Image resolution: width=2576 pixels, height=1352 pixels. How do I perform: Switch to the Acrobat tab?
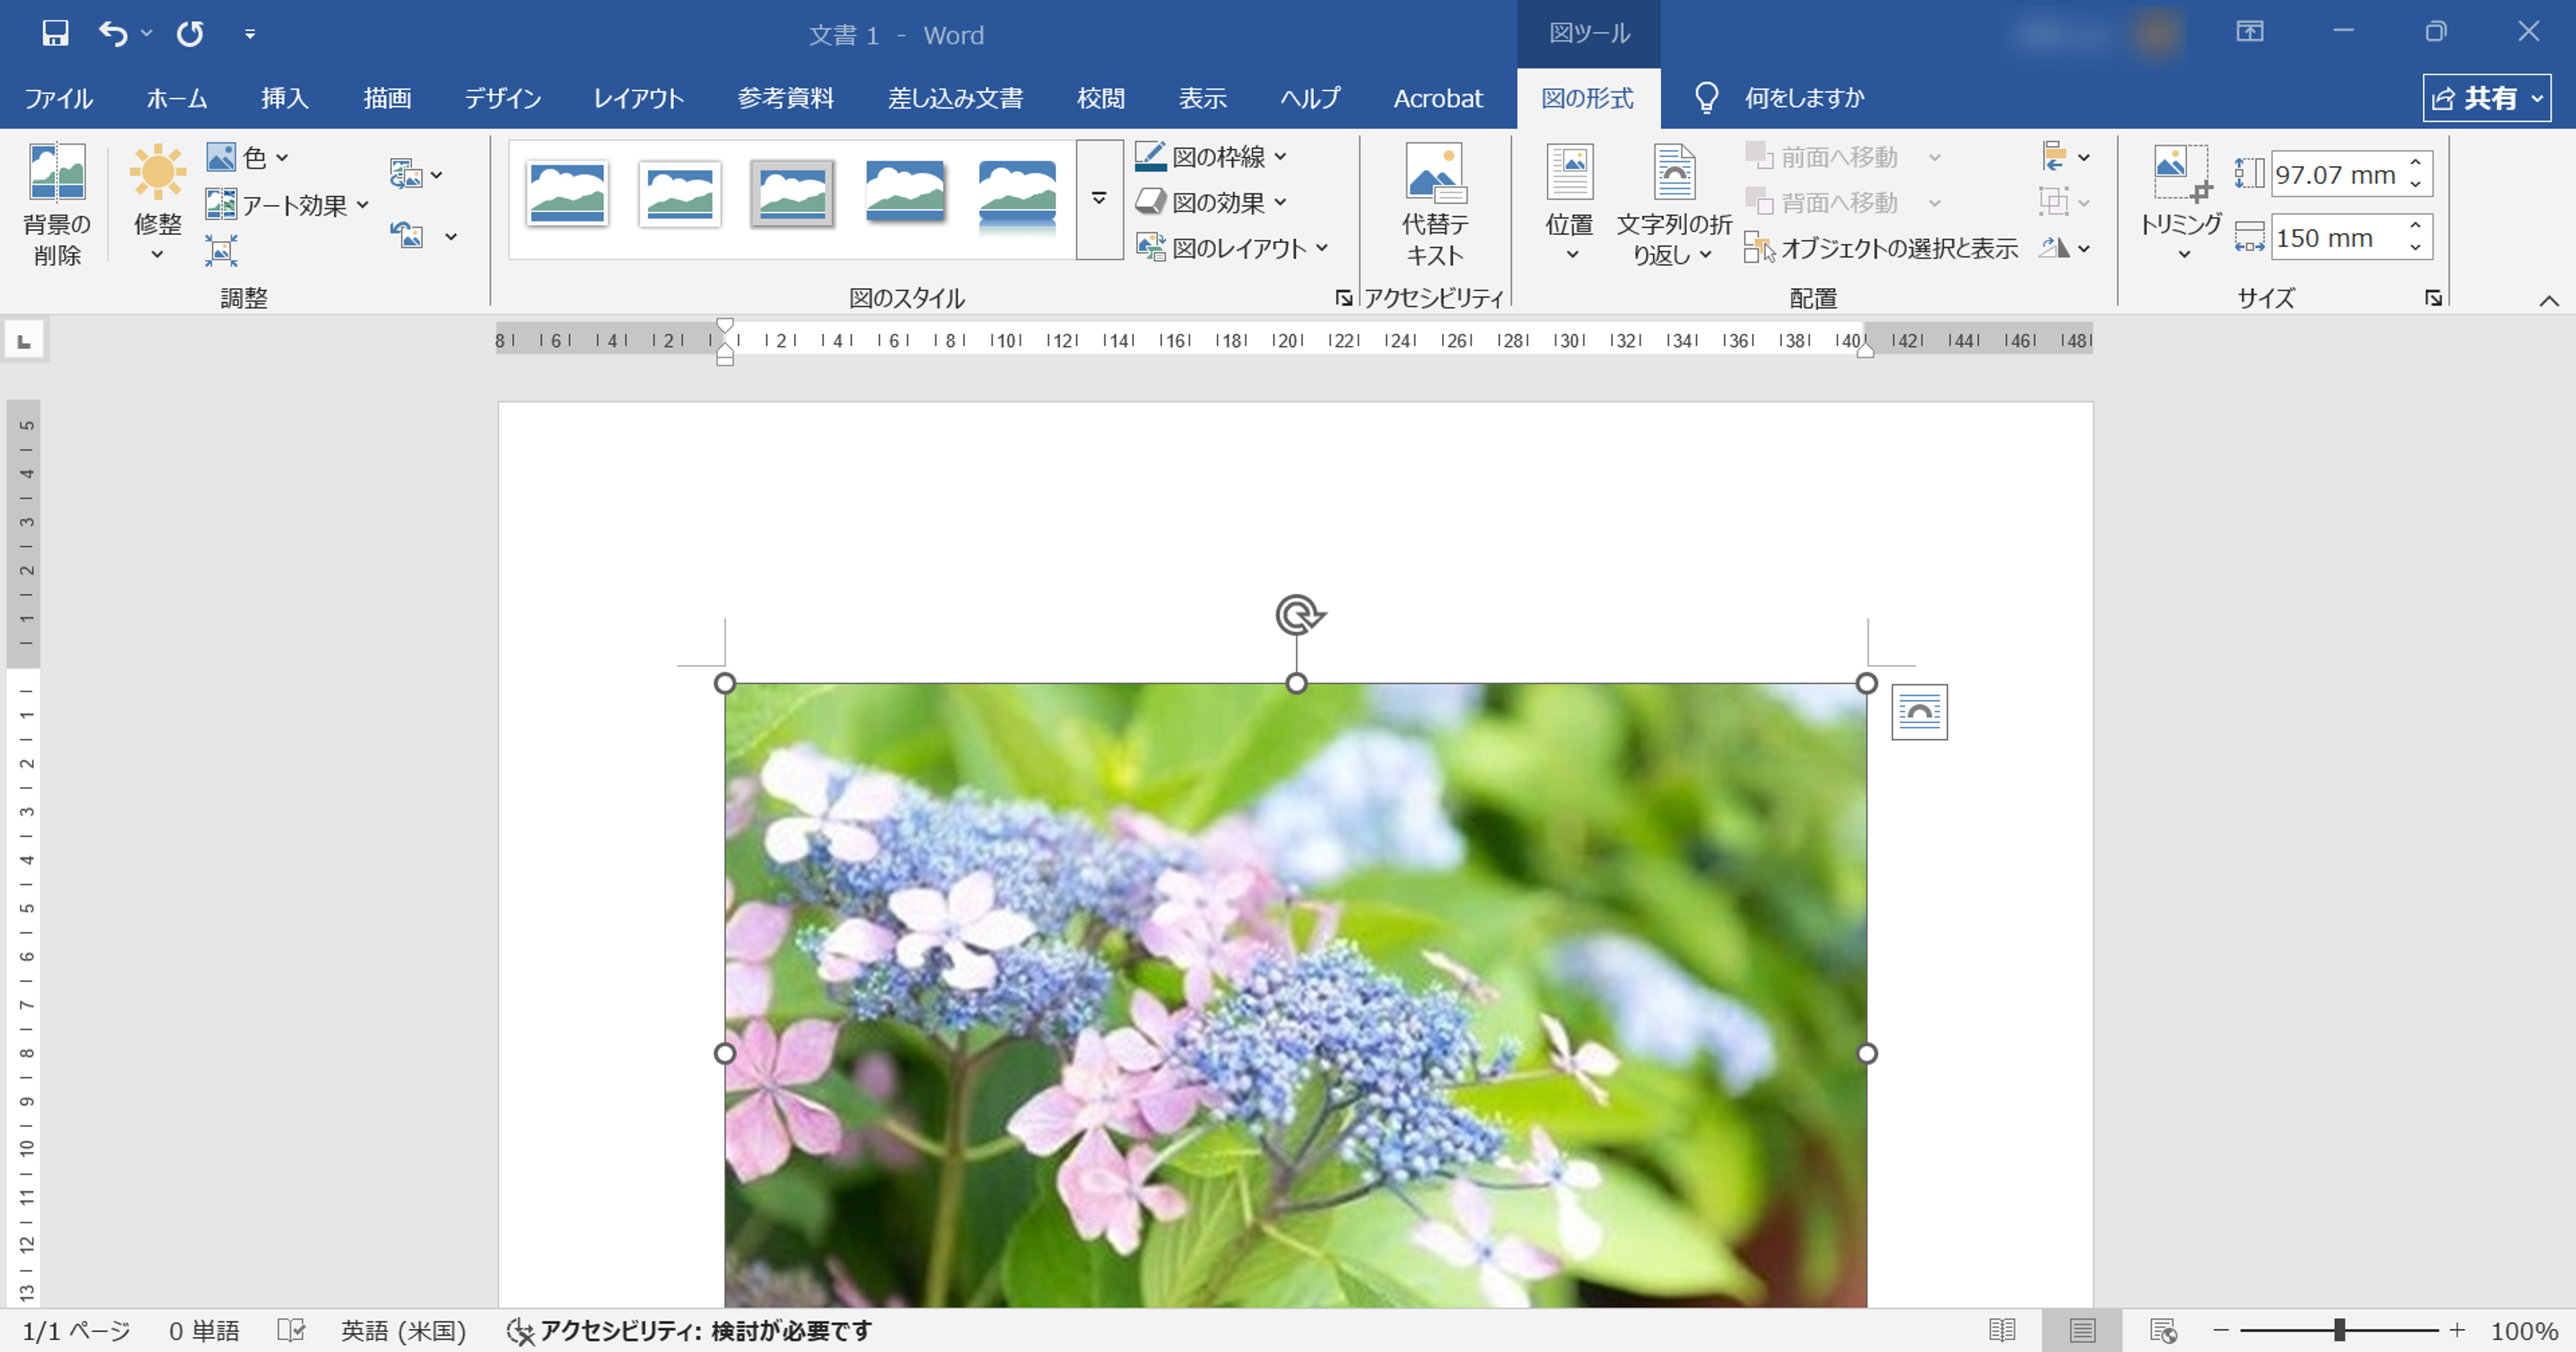[x=1438, y=98]
